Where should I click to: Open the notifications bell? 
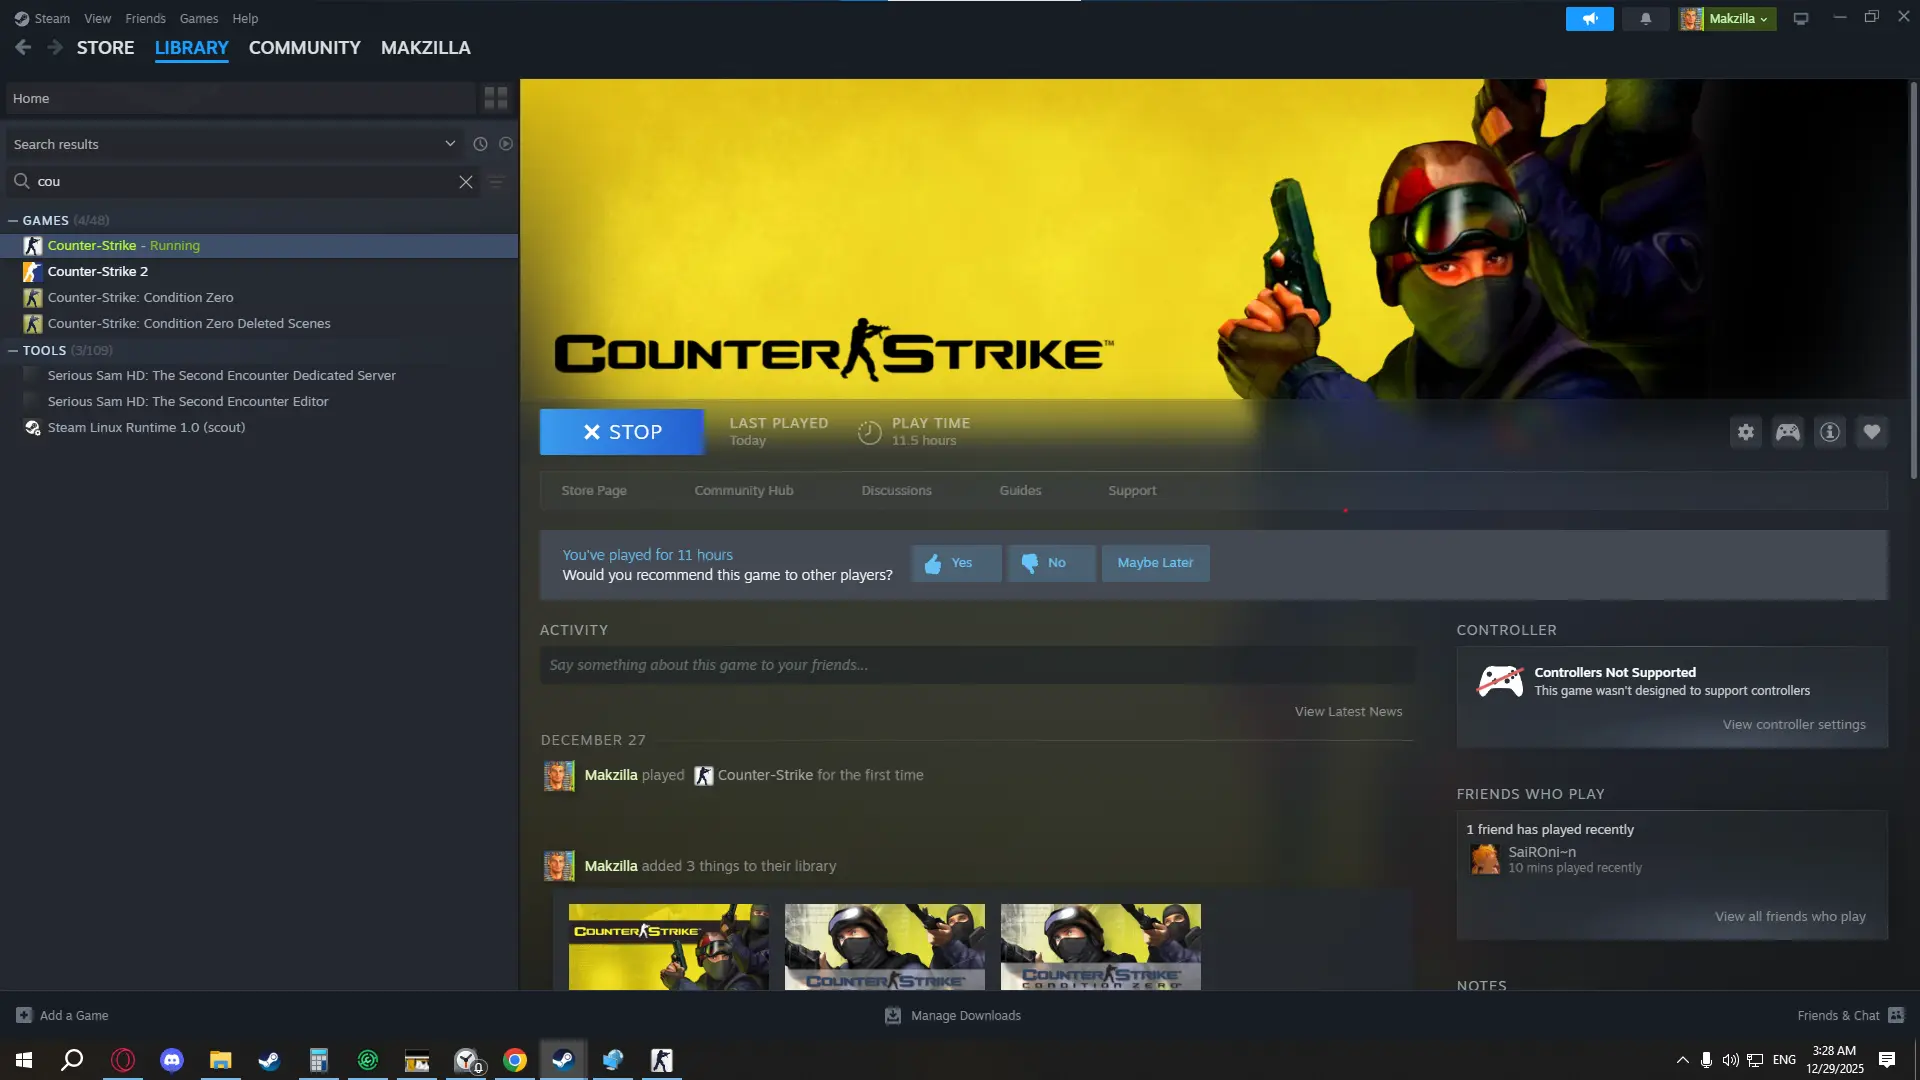coord(1645,19)
